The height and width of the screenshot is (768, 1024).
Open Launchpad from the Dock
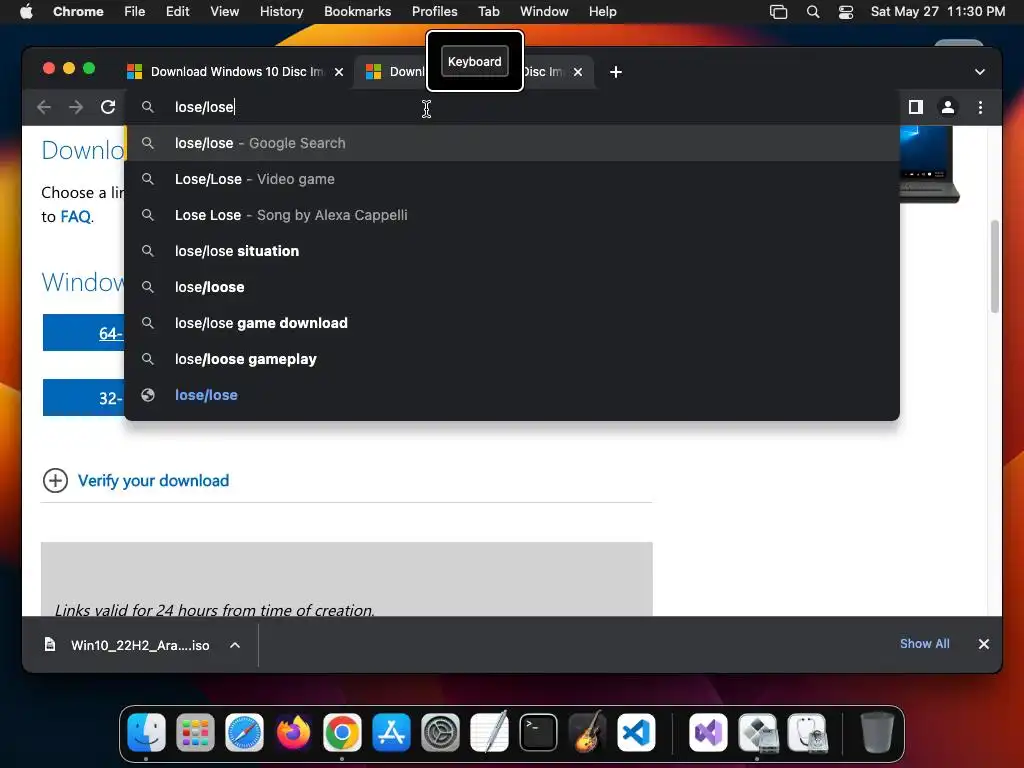[195, 732]
